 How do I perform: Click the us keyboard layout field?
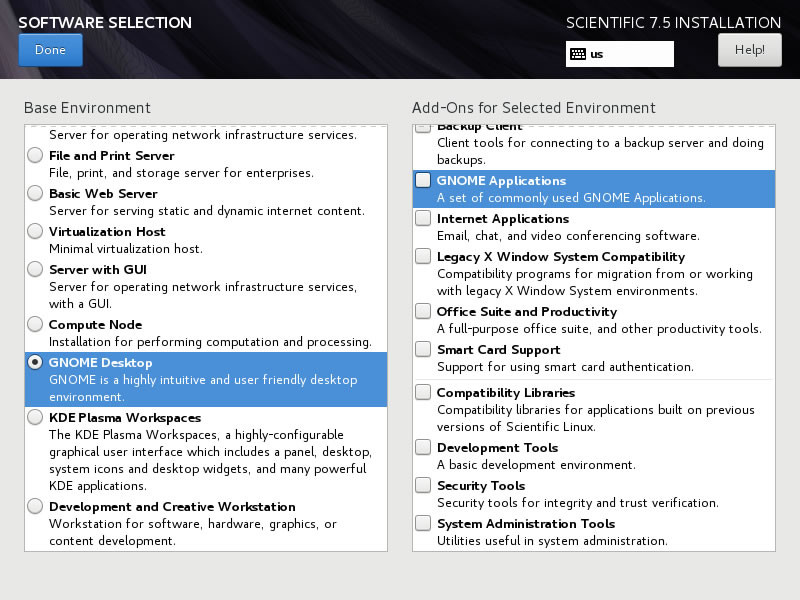pos(619,54)
